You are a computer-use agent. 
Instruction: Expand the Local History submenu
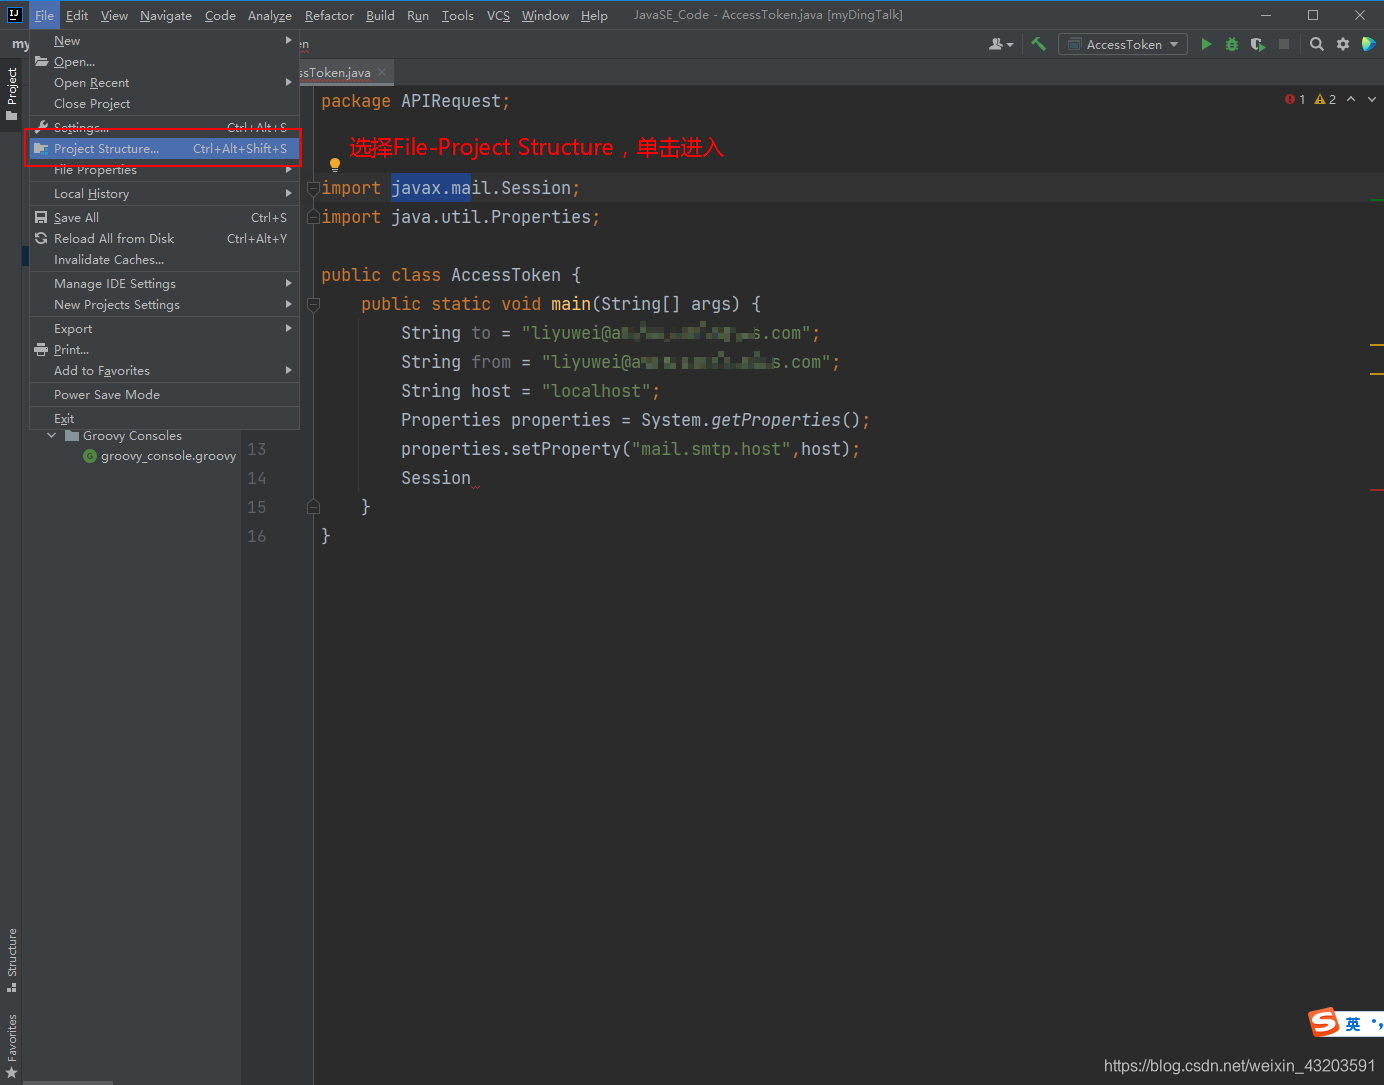click(x=165, y=194)
